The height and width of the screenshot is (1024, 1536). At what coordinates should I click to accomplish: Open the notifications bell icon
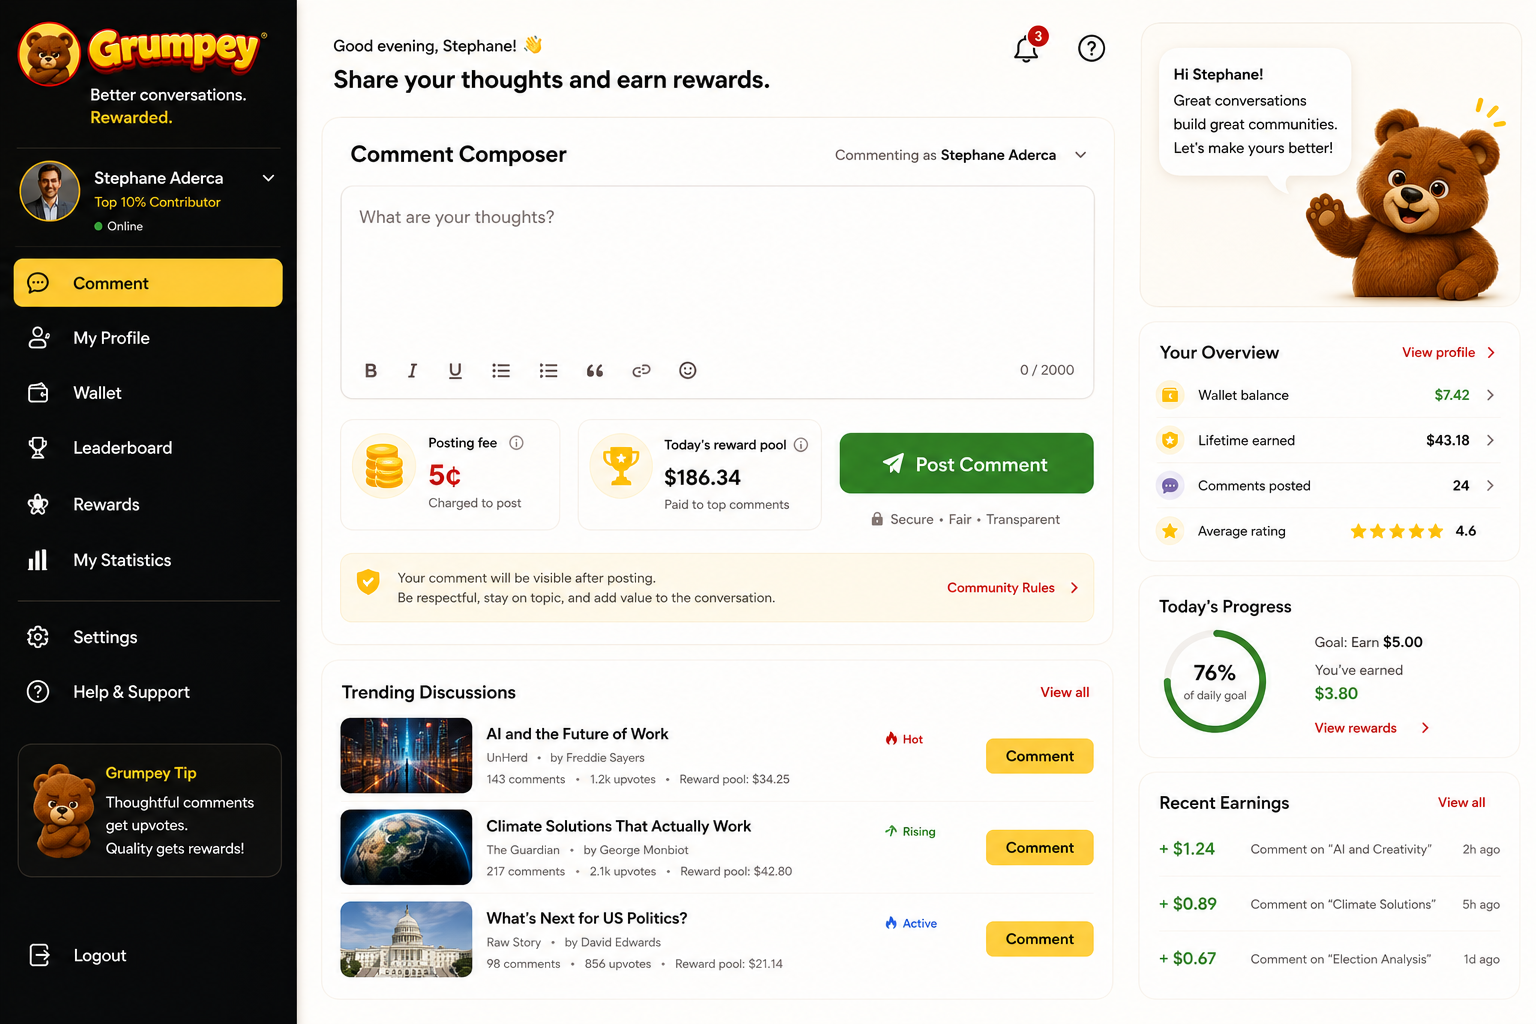(1026, 48)
